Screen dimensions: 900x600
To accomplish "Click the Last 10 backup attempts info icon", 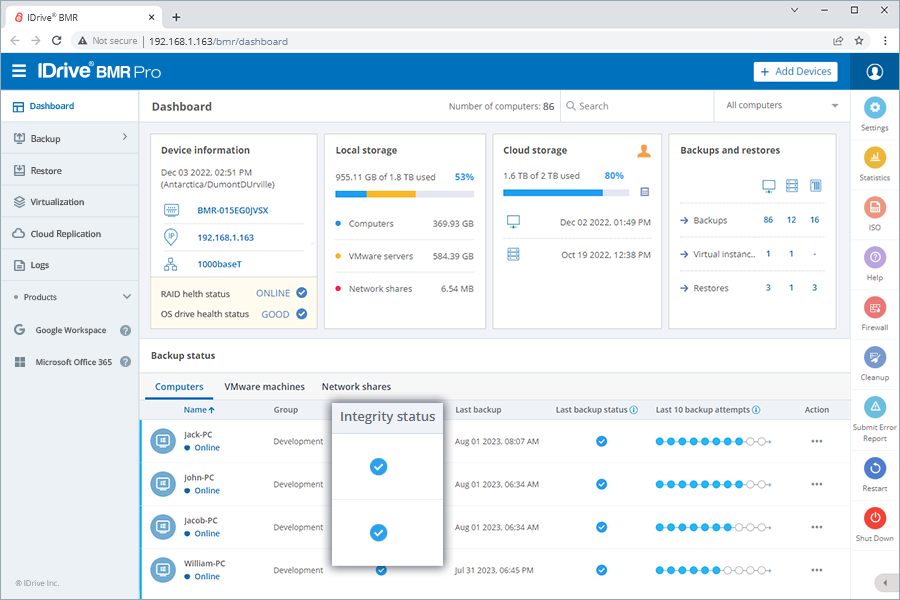I will pos(756,410).
